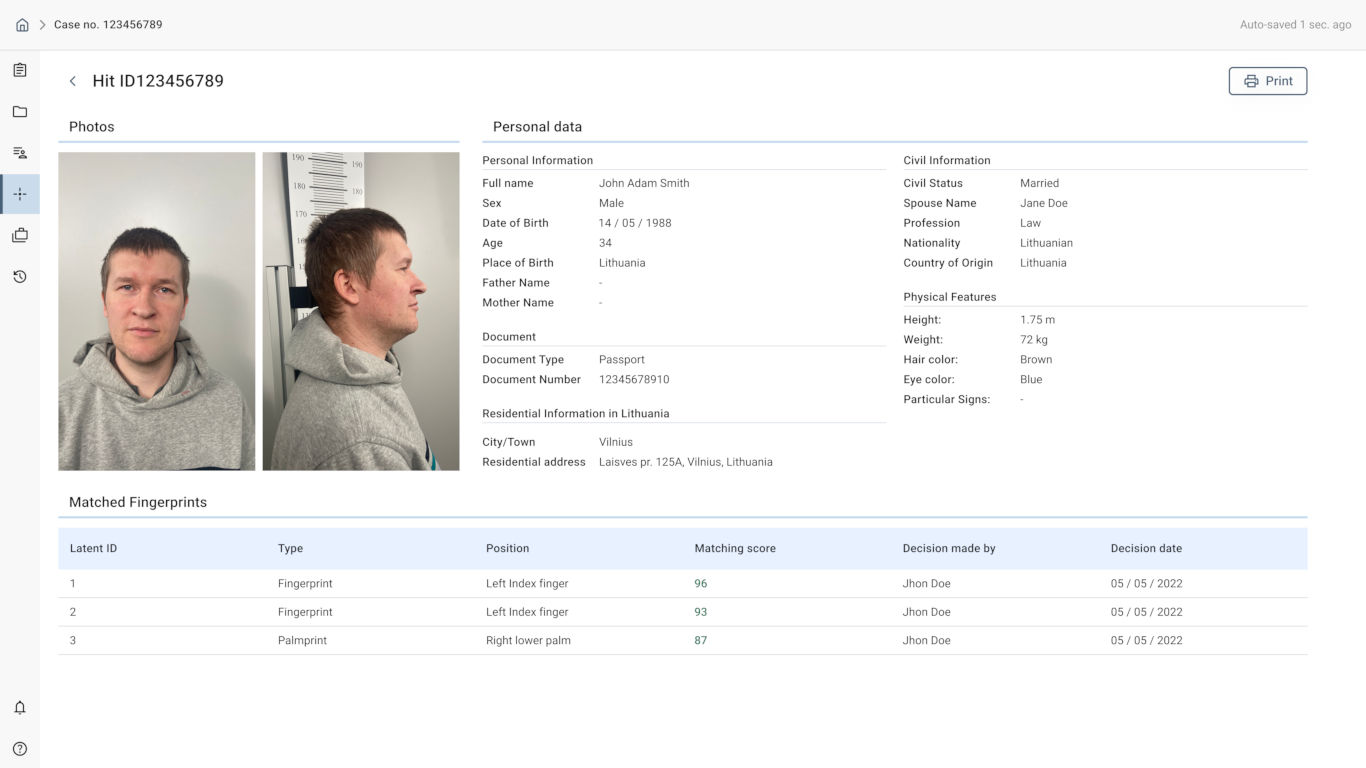Click the Matching score column header
Image resolution: width=1366 pixels, height=768 pixels.
[x=735, y=549]
